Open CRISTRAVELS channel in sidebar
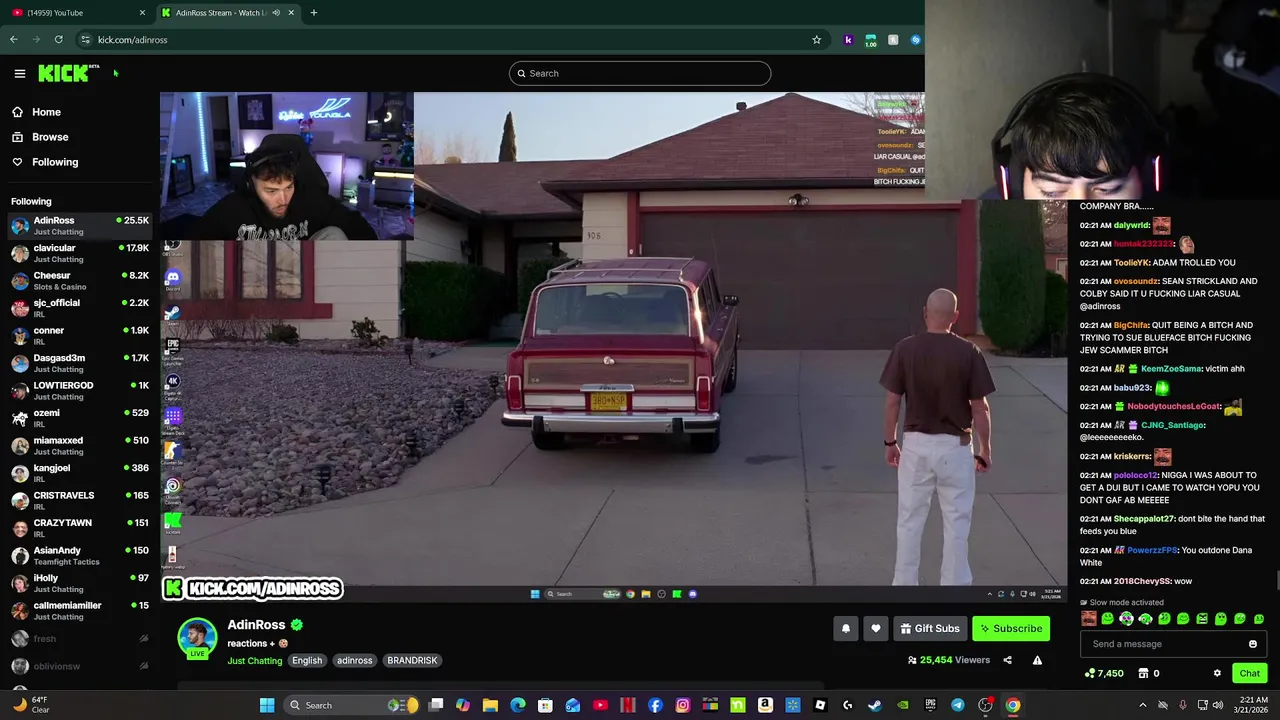The width and height of the screenshot is (1280, 720). (80, 500)
